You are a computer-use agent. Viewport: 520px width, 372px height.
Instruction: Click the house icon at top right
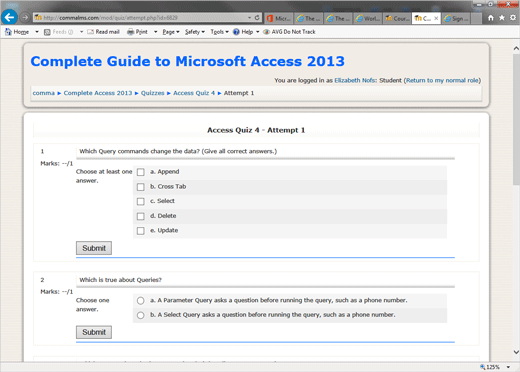pos(491,18)
